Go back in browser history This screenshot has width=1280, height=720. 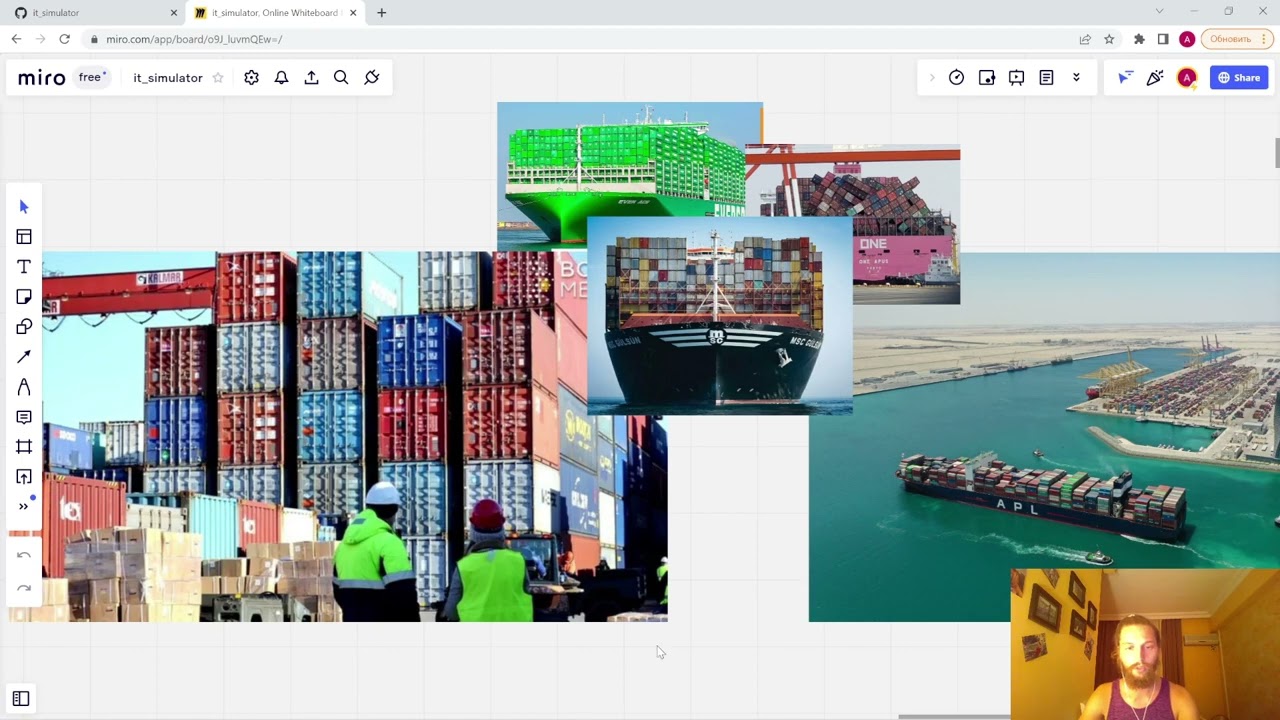(x=16, y=39)
